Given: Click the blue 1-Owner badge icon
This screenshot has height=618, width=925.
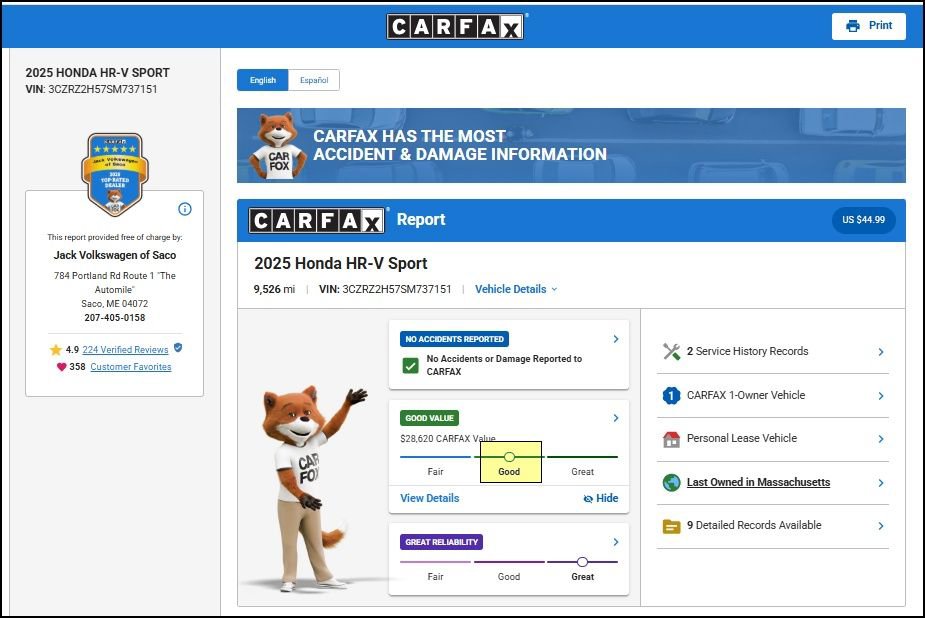Looking at the screenshot, I should coord(671,395).
